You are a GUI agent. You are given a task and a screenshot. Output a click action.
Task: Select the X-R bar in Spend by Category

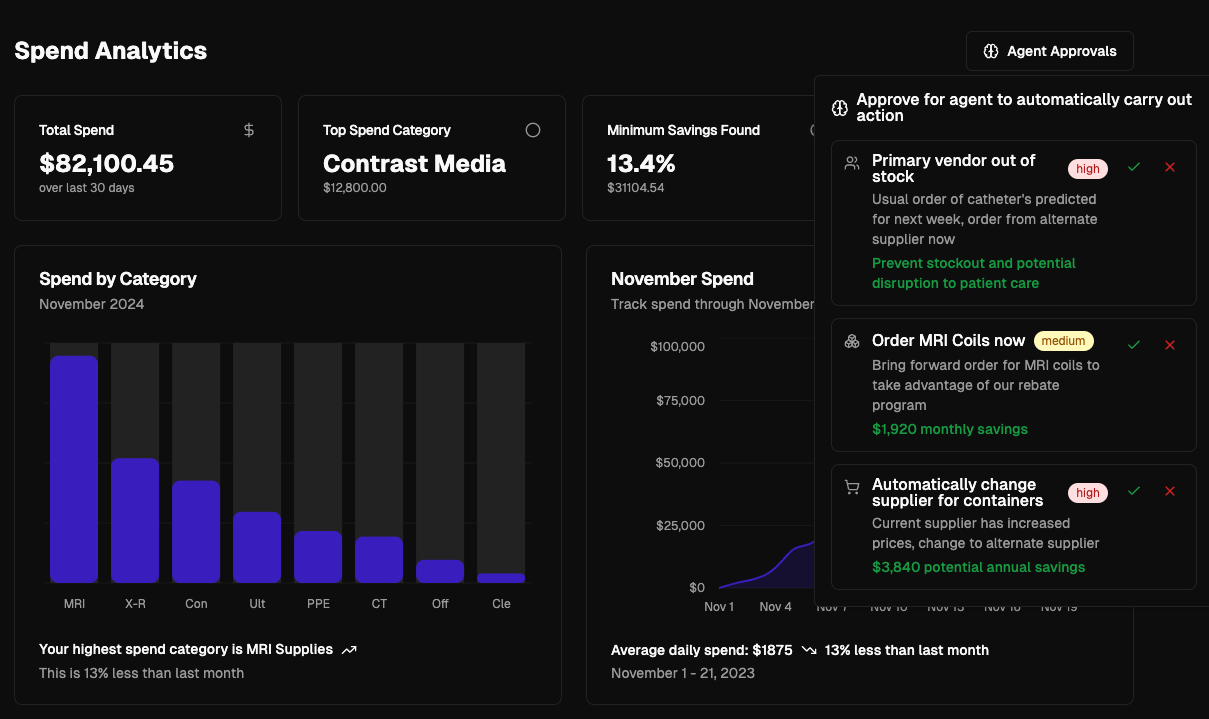tap(135, 520)
